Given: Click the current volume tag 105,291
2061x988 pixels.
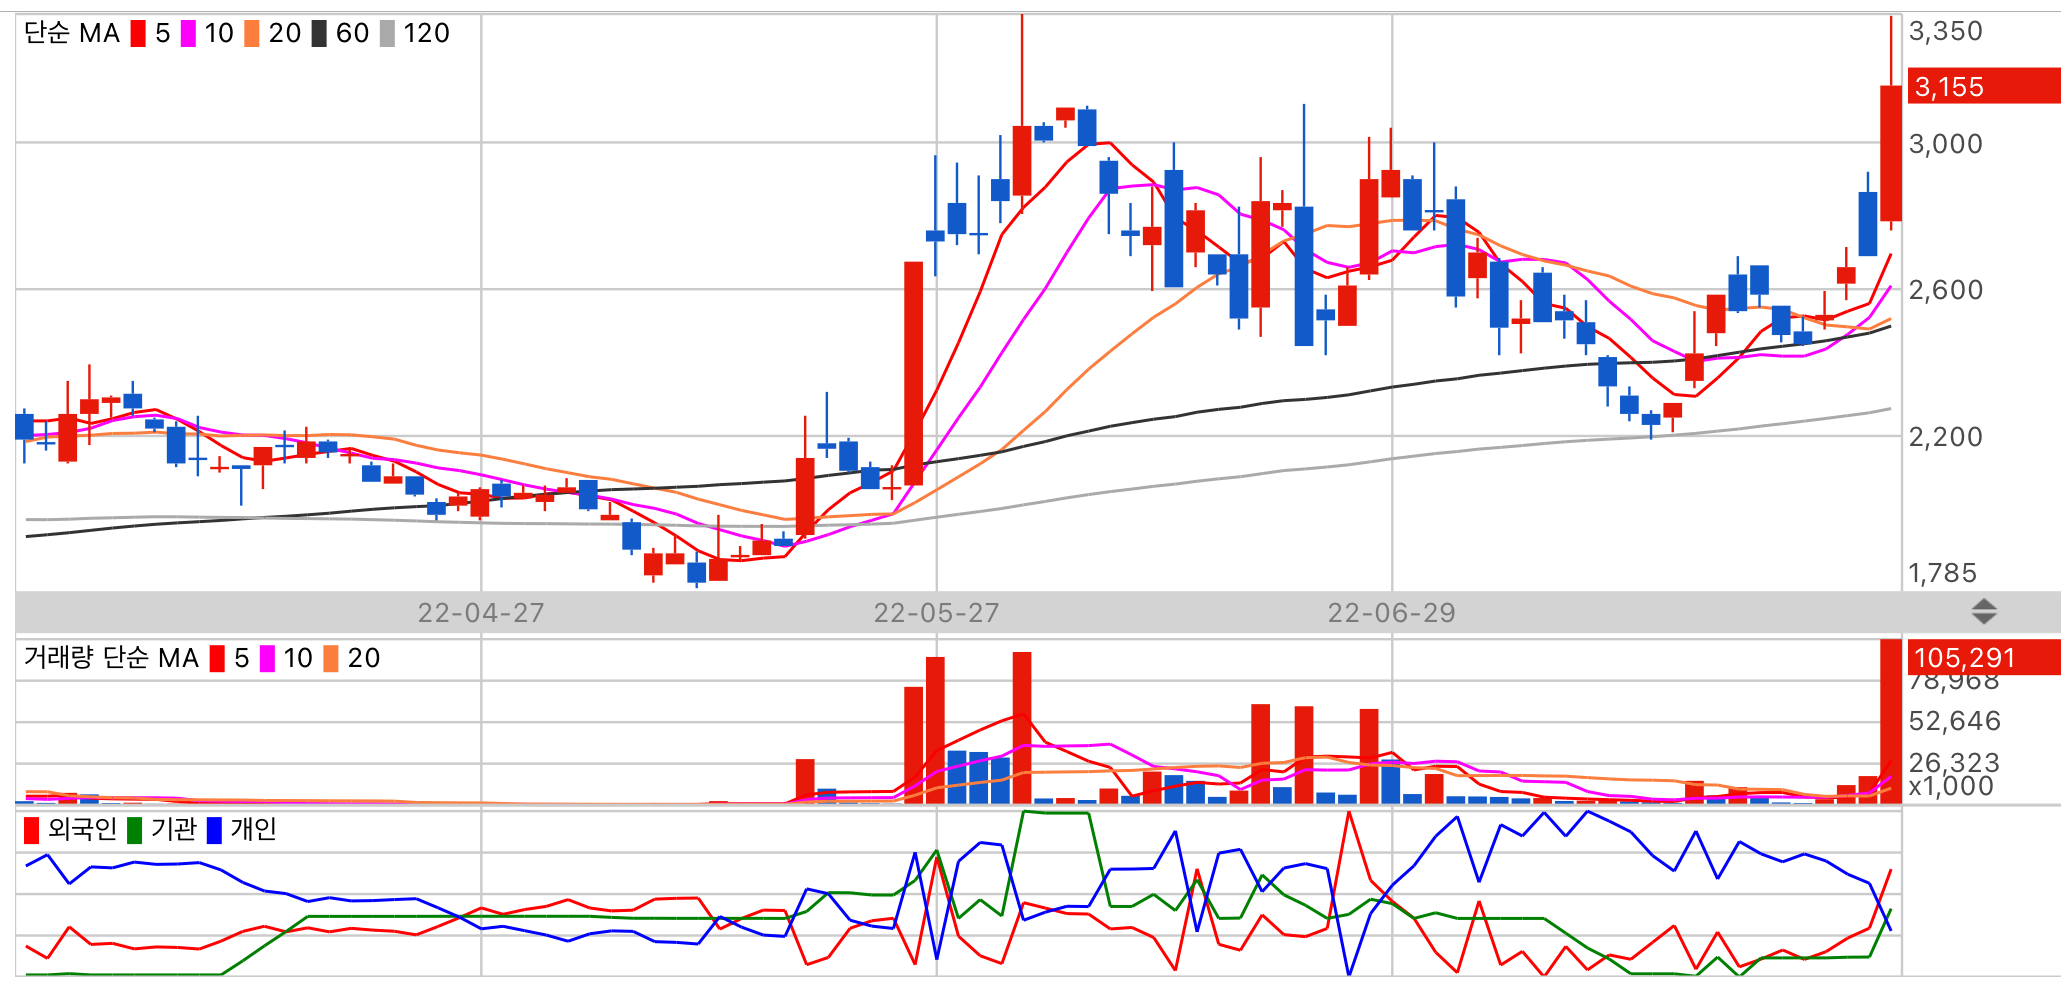Looking at the screenshot, I should (x=1984, y=657).
